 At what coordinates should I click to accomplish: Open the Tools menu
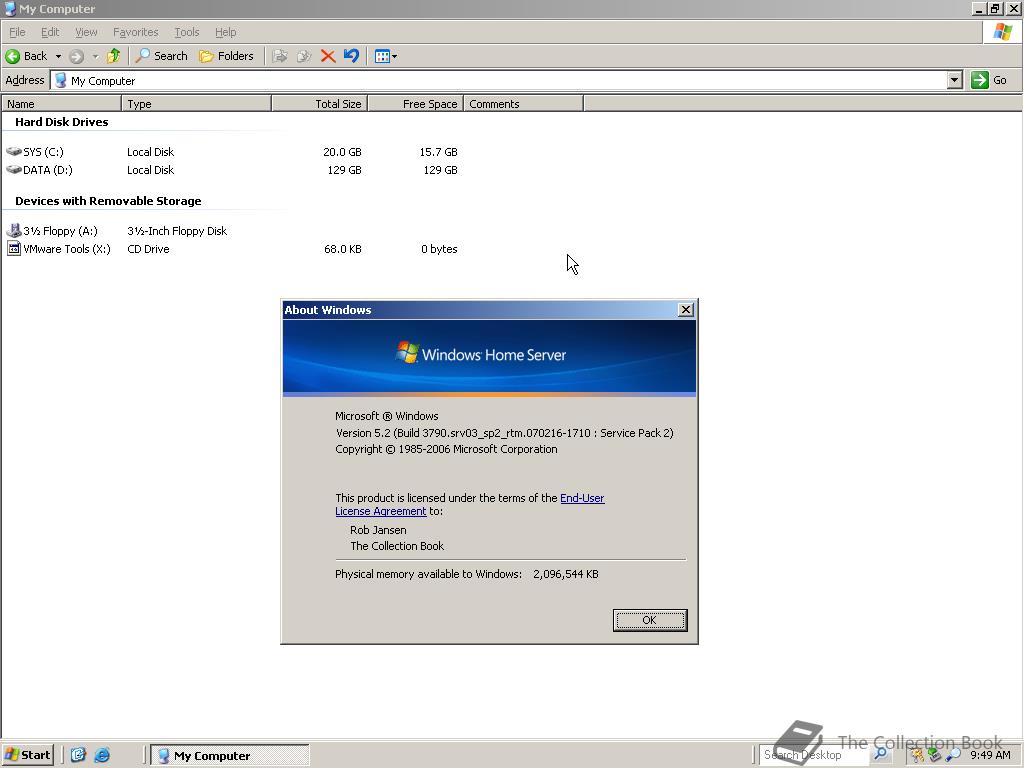[186, 32]
